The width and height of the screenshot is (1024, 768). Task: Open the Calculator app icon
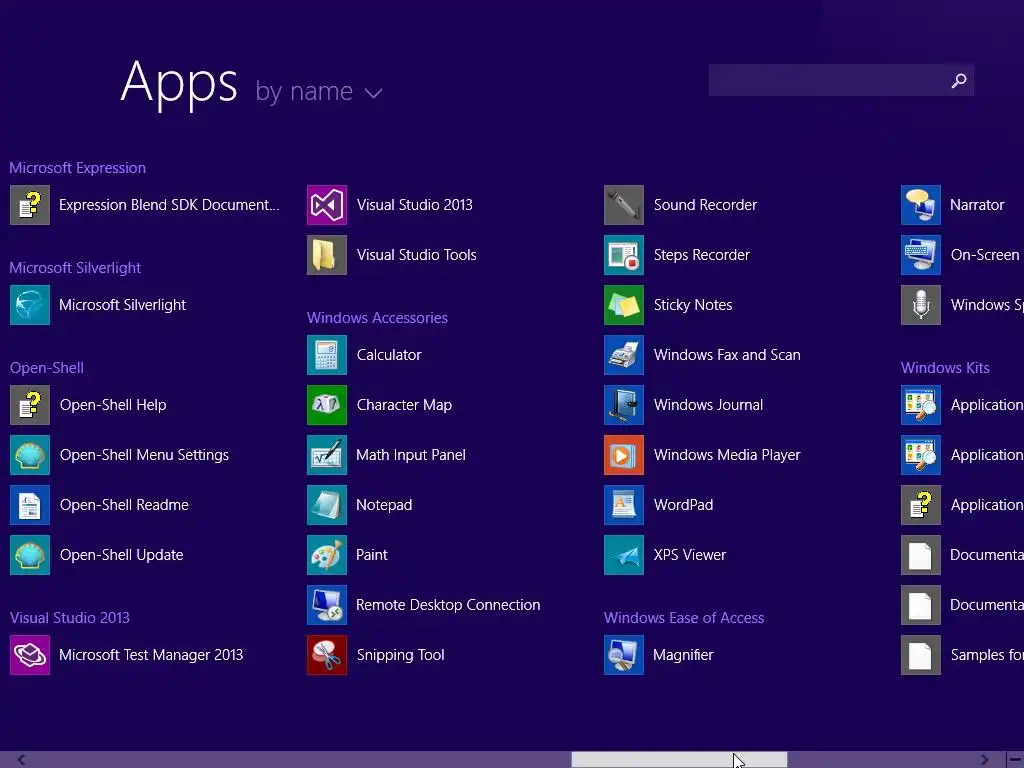point(327,355)
